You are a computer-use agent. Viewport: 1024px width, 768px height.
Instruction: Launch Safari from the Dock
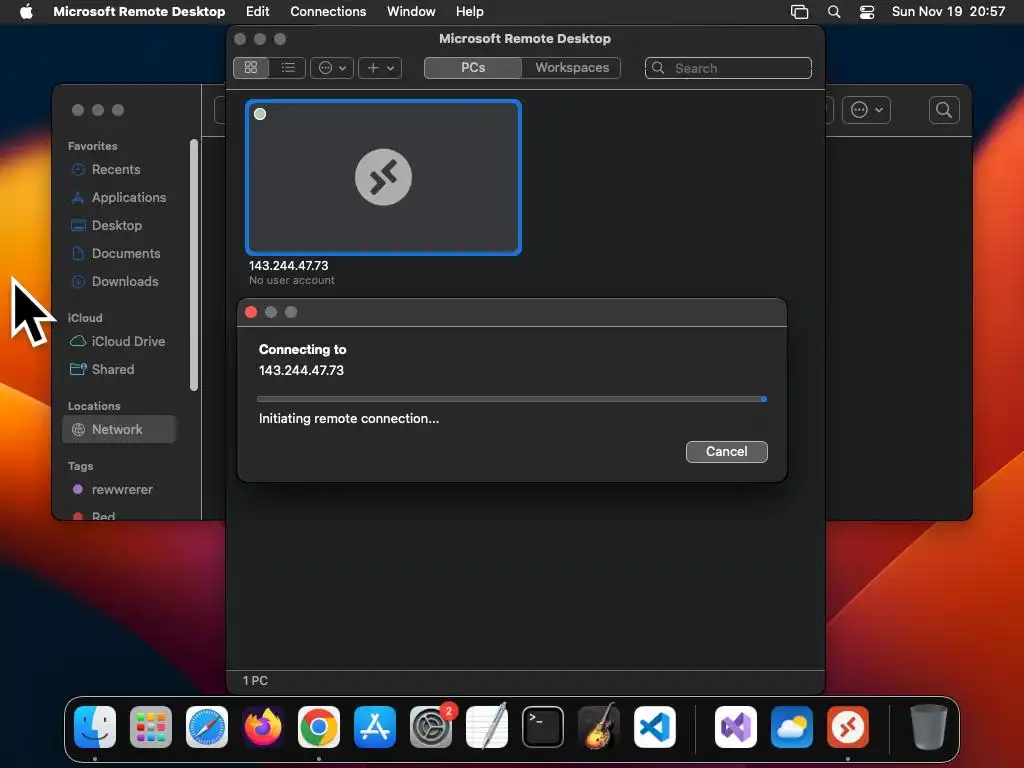[x=207, y=727]
